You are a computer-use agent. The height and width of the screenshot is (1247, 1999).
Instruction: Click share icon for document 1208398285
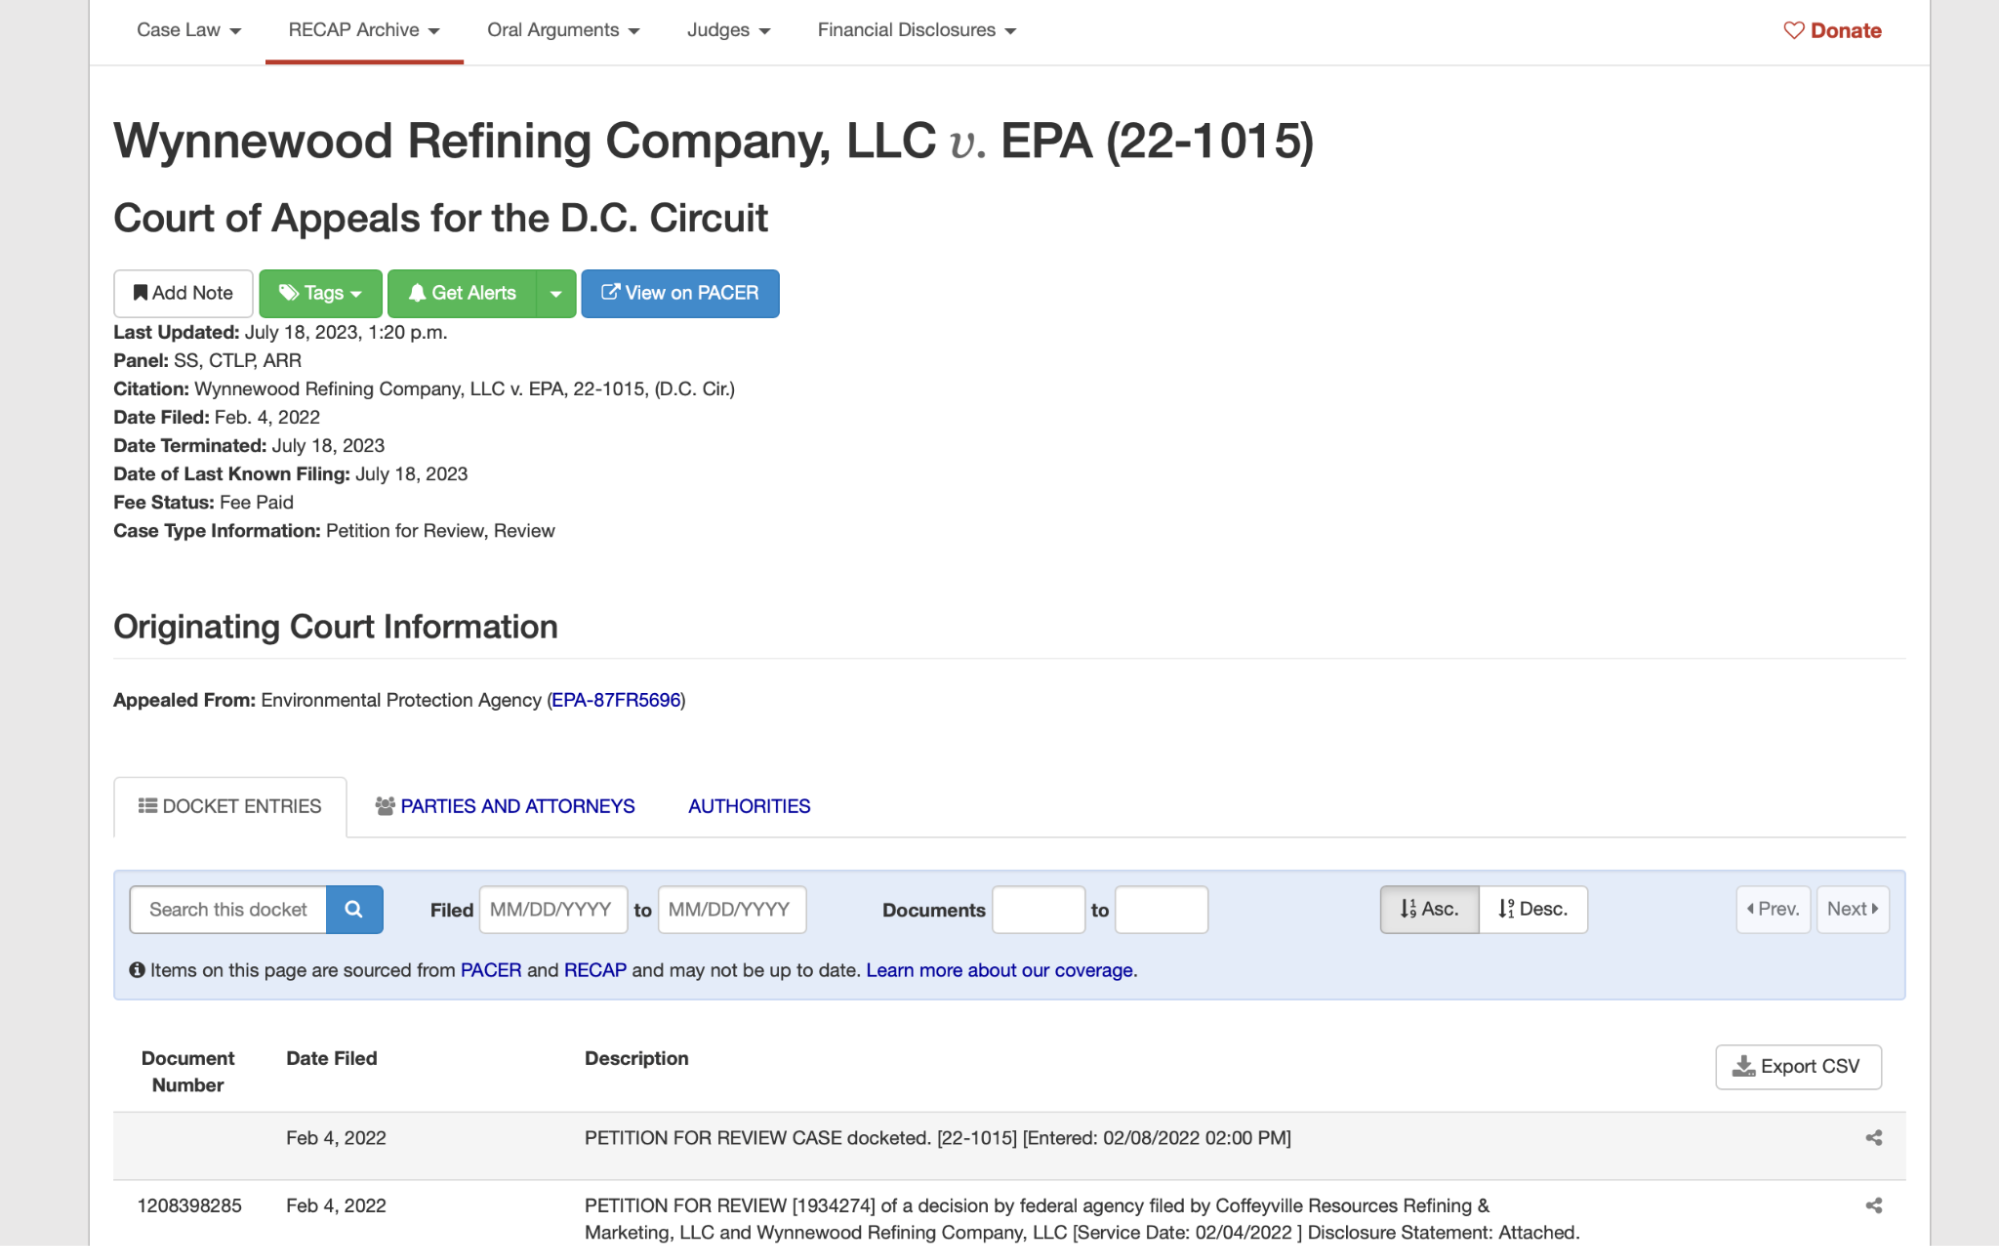coord(1873,1206)
